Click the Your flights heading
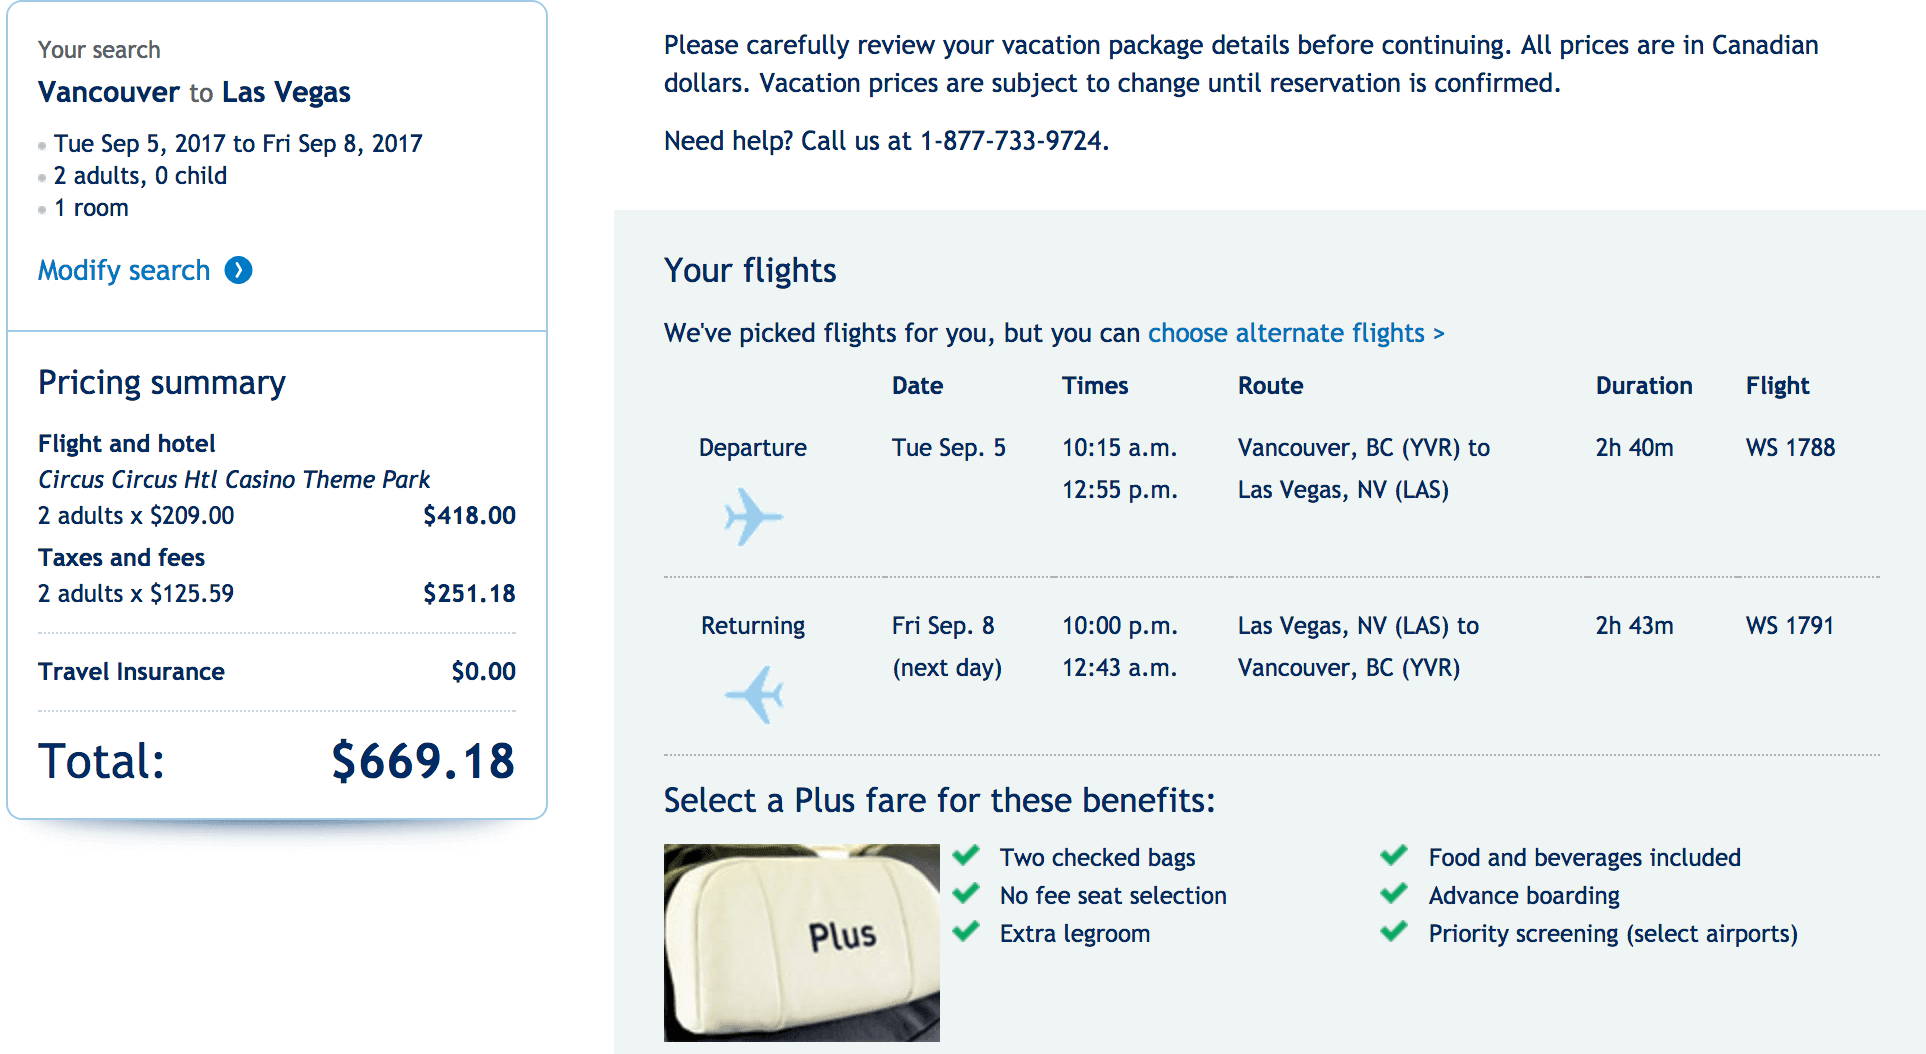The width and height of the screenshot is (1926, 1054). [x=750, y=271]
